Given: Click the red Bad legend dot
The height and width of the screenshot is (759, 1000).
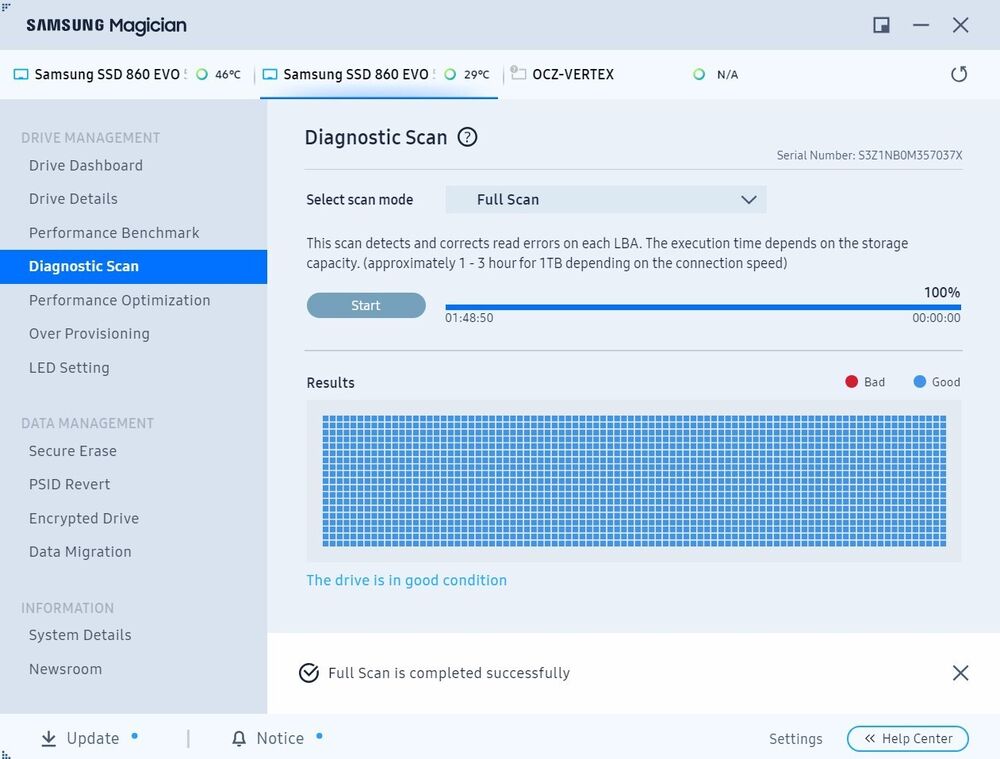Looking at the screenshot, I should click(x=851, y=381).
